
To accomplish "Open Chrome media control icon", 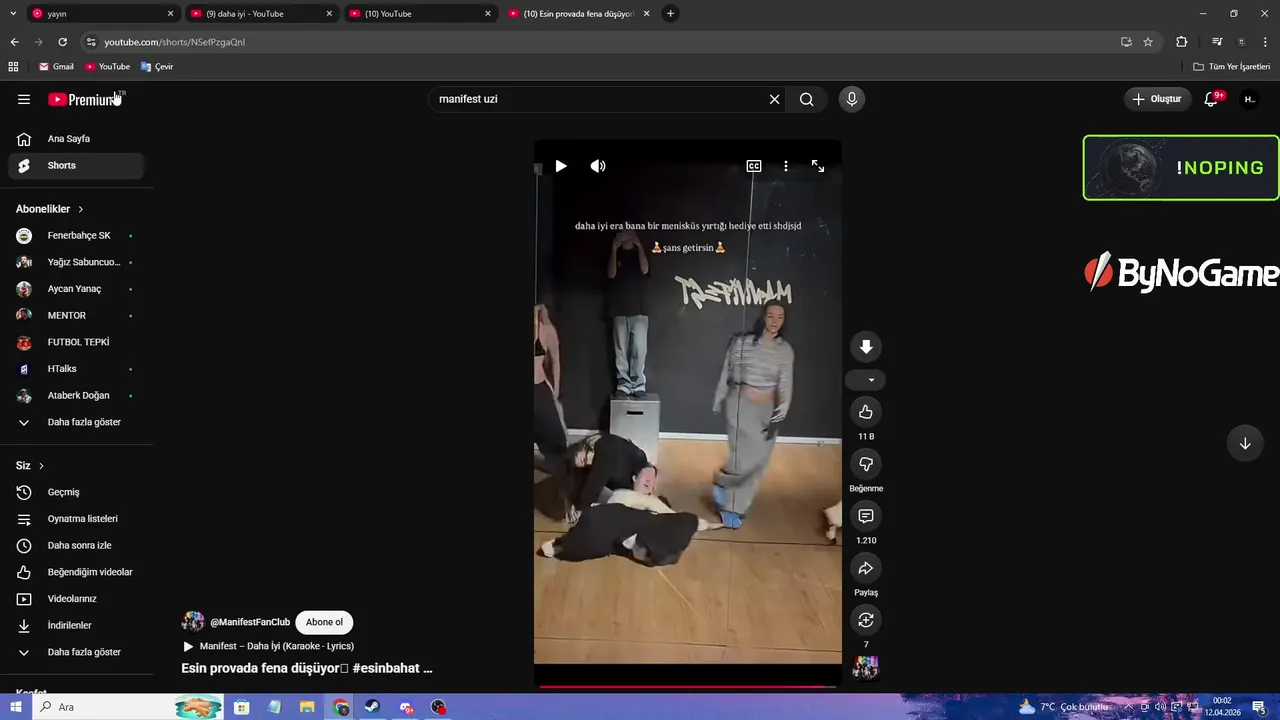I will point(1217,42).
